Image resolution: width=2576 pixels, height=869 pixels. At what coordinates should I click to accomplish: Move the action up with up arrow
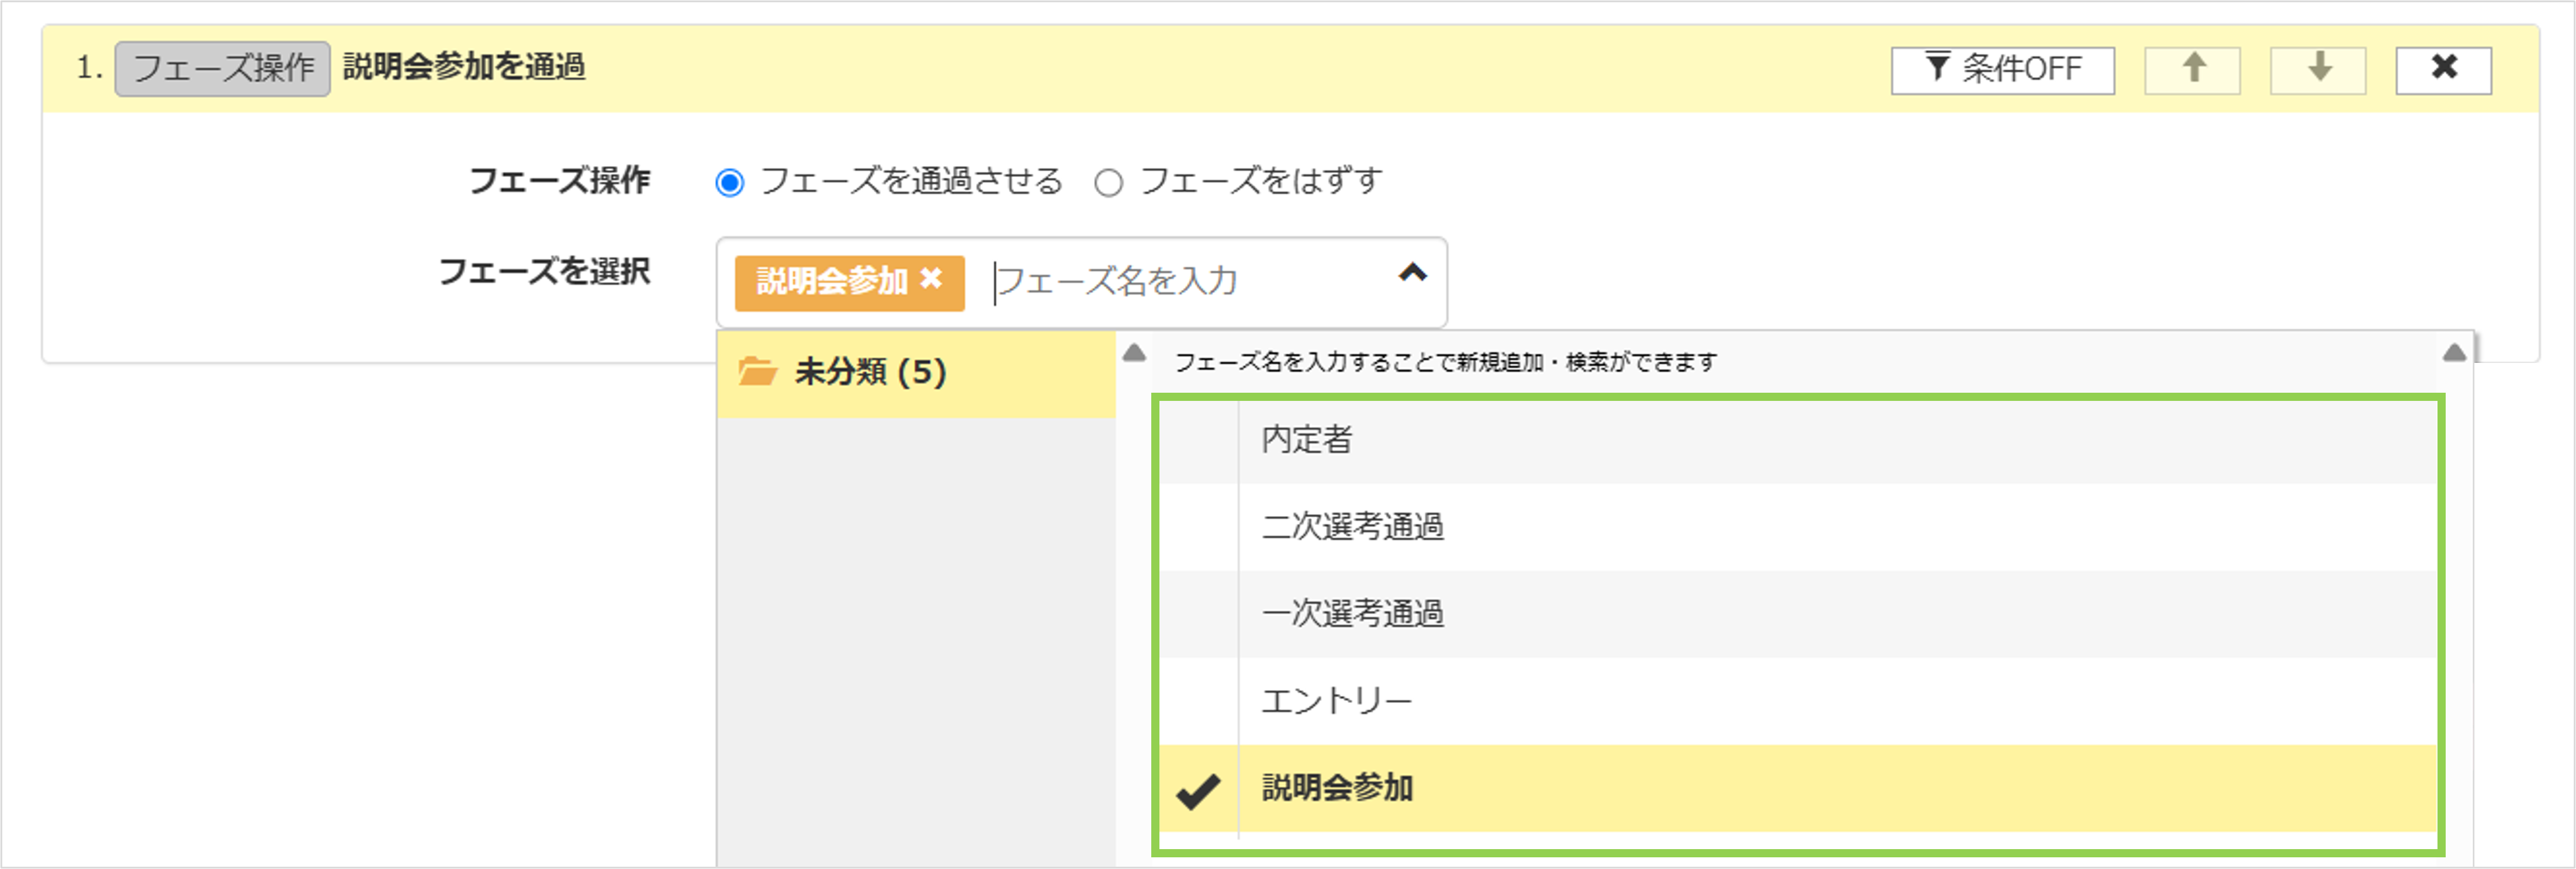tap(2192, 70)
